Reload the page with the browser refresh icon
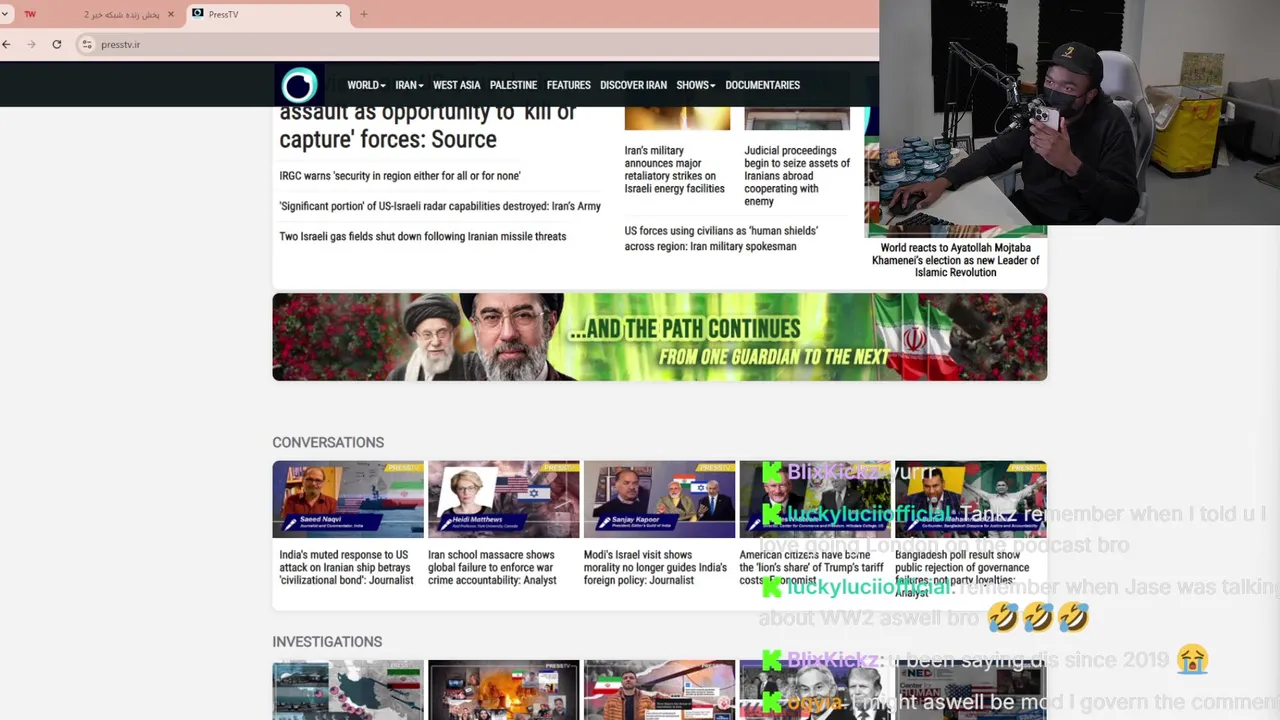The image size is (1280, 720). [56, 44]
